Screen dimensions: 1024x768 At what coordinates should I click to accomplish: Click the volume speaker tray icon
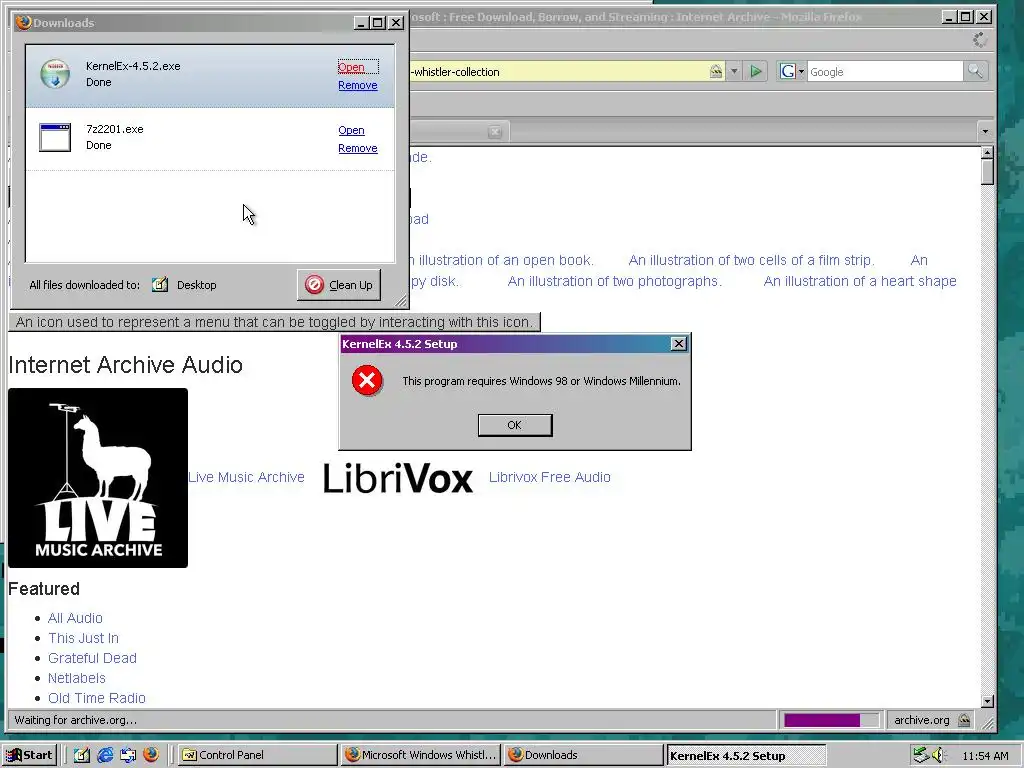tap(938, 755)
